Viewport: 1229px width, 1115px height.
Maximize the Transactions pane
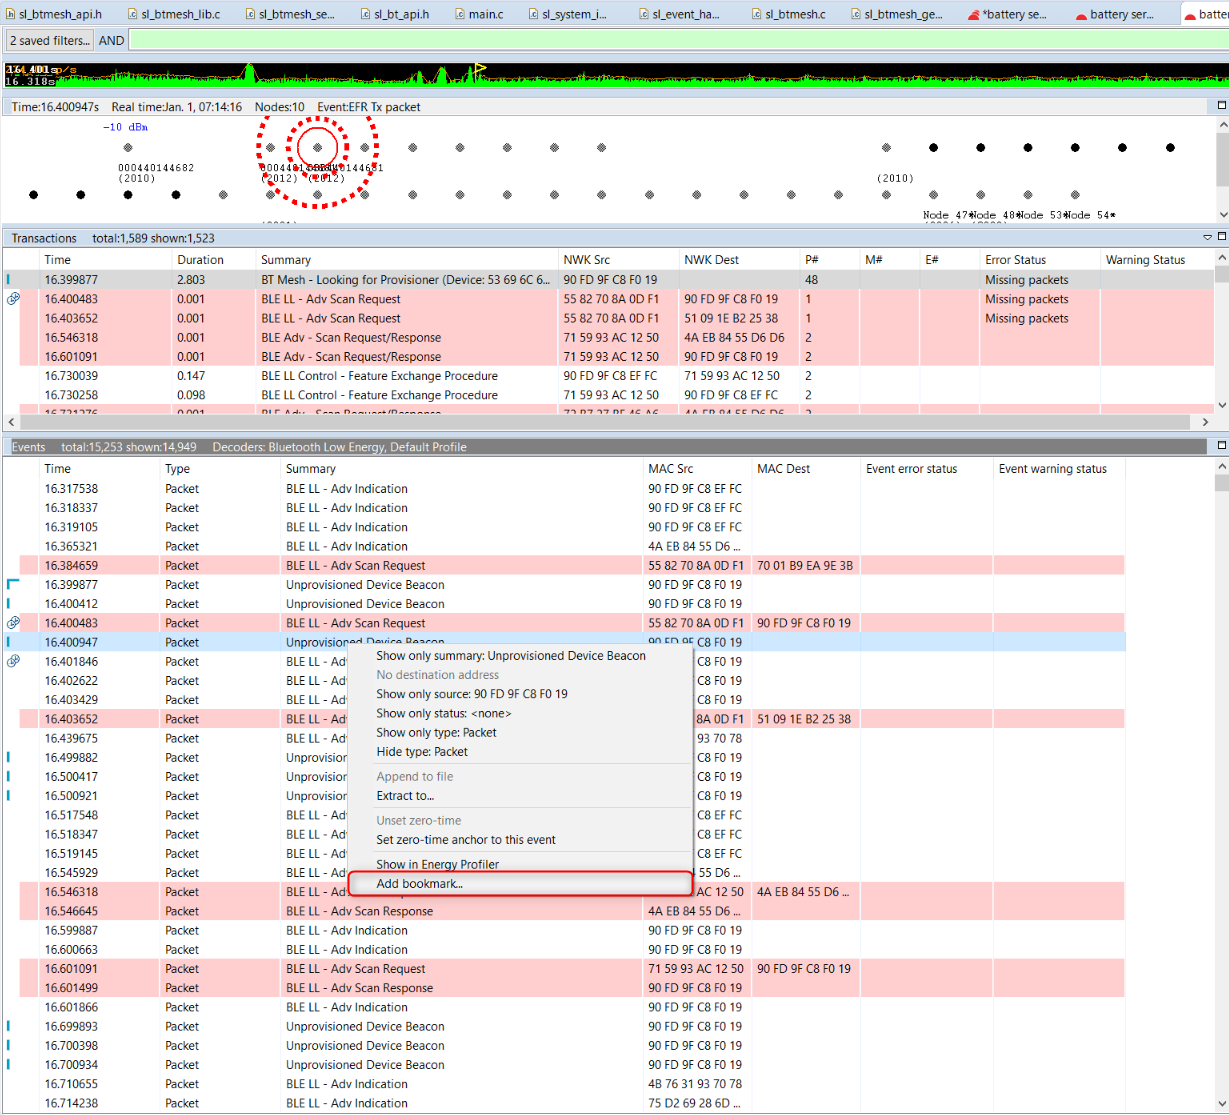point(1221,237)
